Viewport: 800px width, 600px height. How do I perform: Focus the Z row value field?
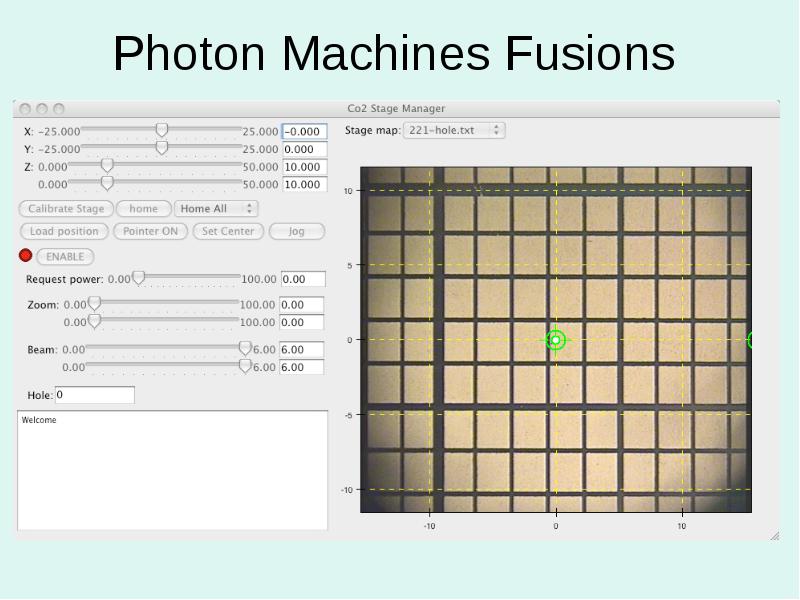point(304,167)
